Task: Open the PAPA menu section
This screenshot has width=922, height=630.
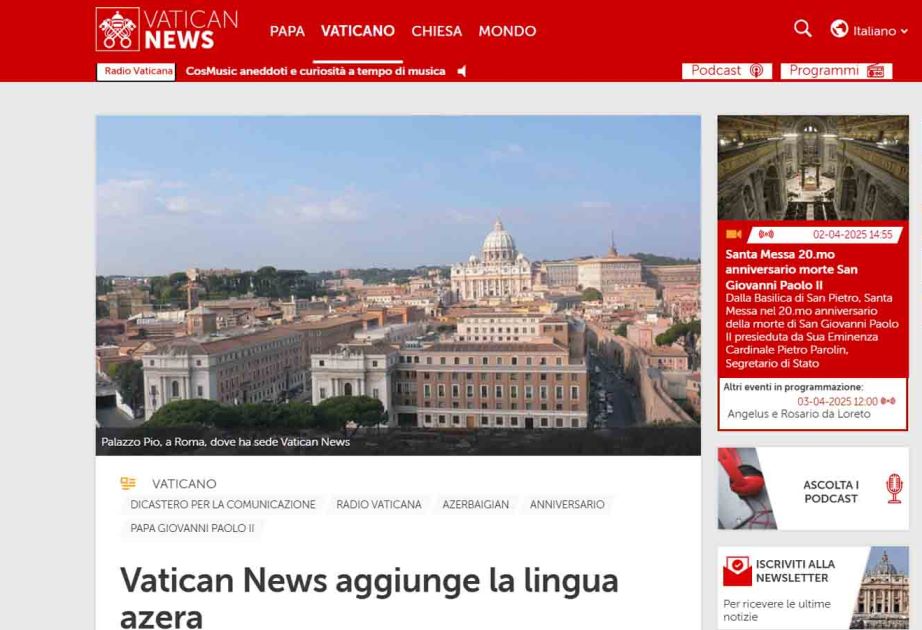Action: pos(287,31)
